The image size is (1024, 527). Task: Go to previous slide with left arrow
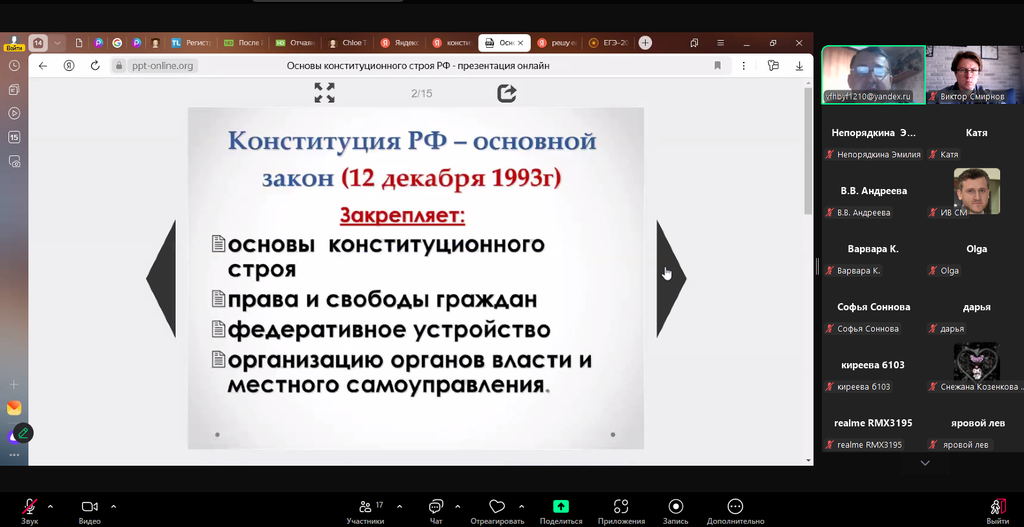point(161,278)
